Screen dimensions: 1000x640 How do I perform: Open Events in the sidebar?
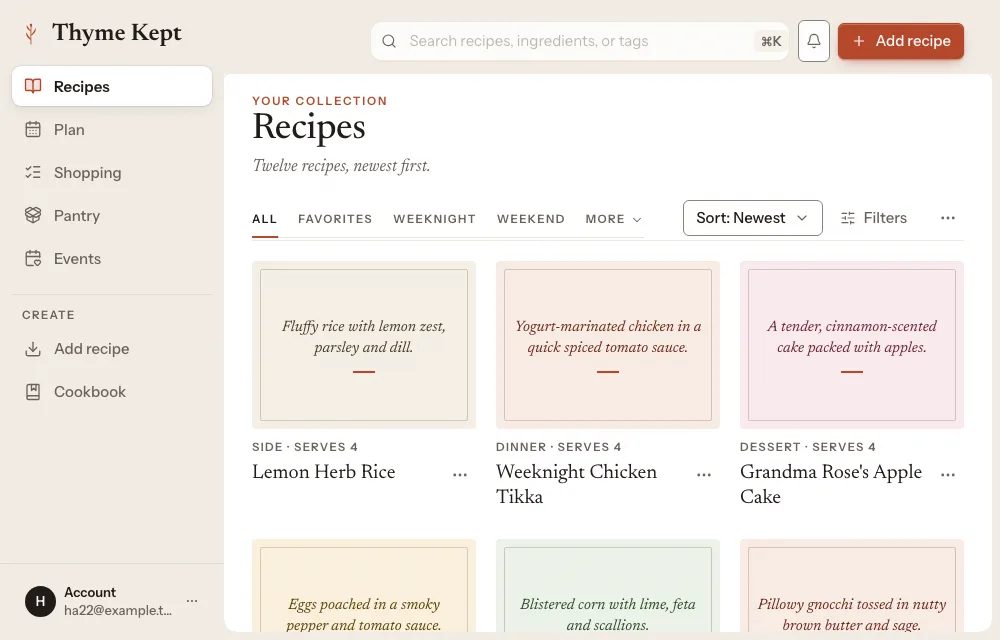point(112,258)
